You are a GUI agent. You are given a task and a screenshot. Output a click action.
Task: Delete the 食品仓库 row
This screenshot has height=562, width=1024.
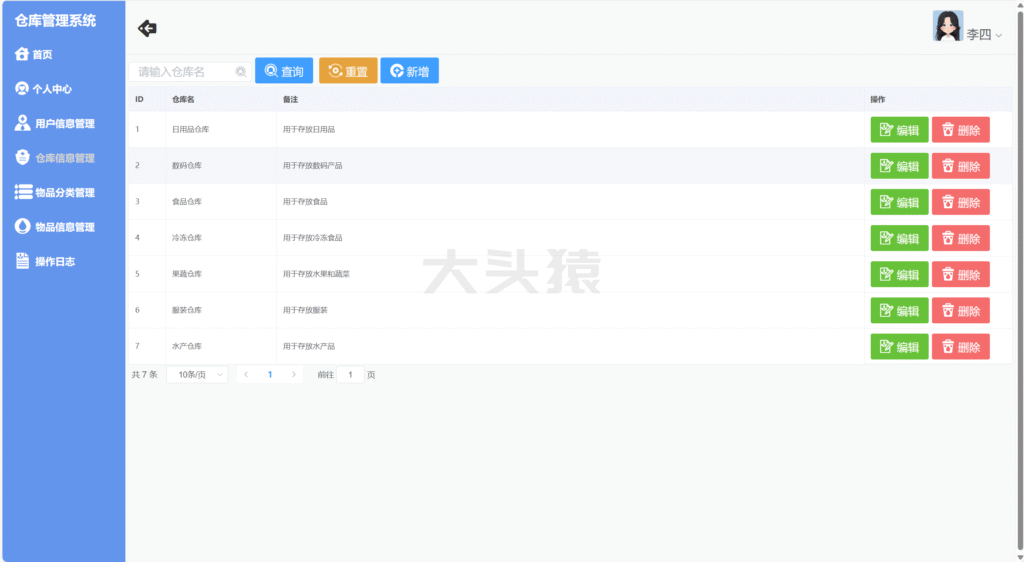tap(961, 202)
